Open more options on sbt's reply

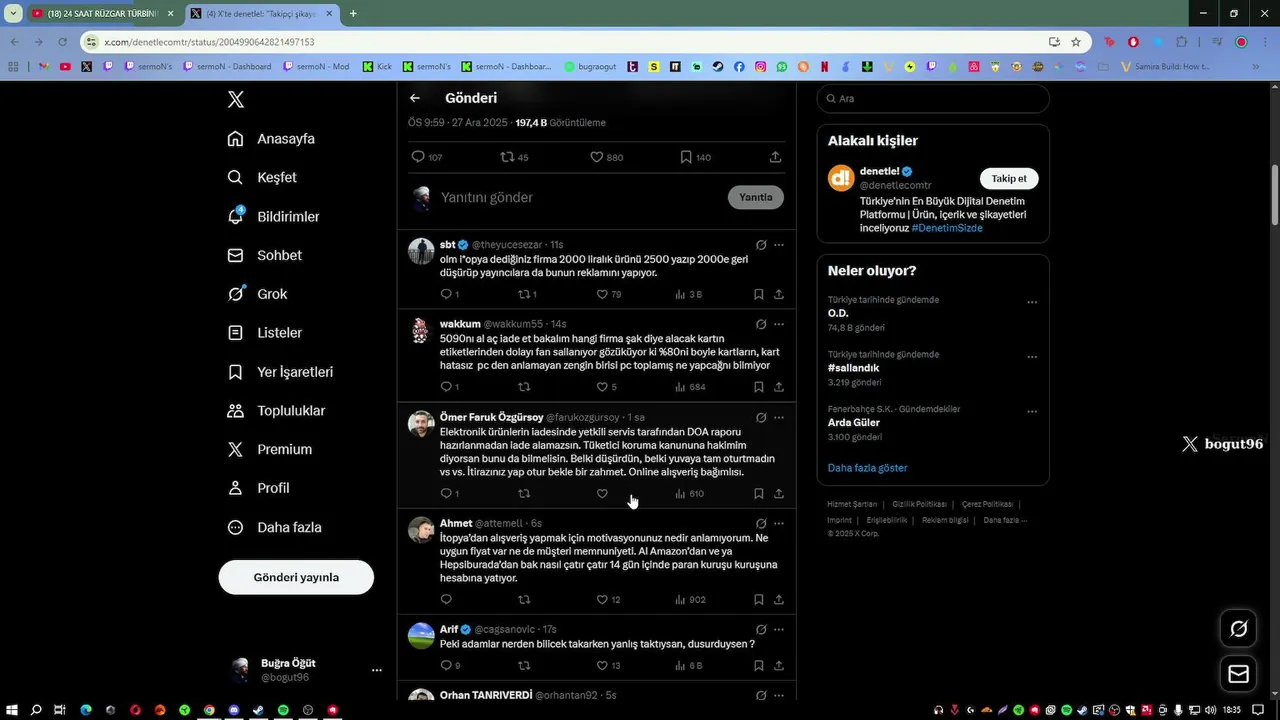(x=779, y=245)
